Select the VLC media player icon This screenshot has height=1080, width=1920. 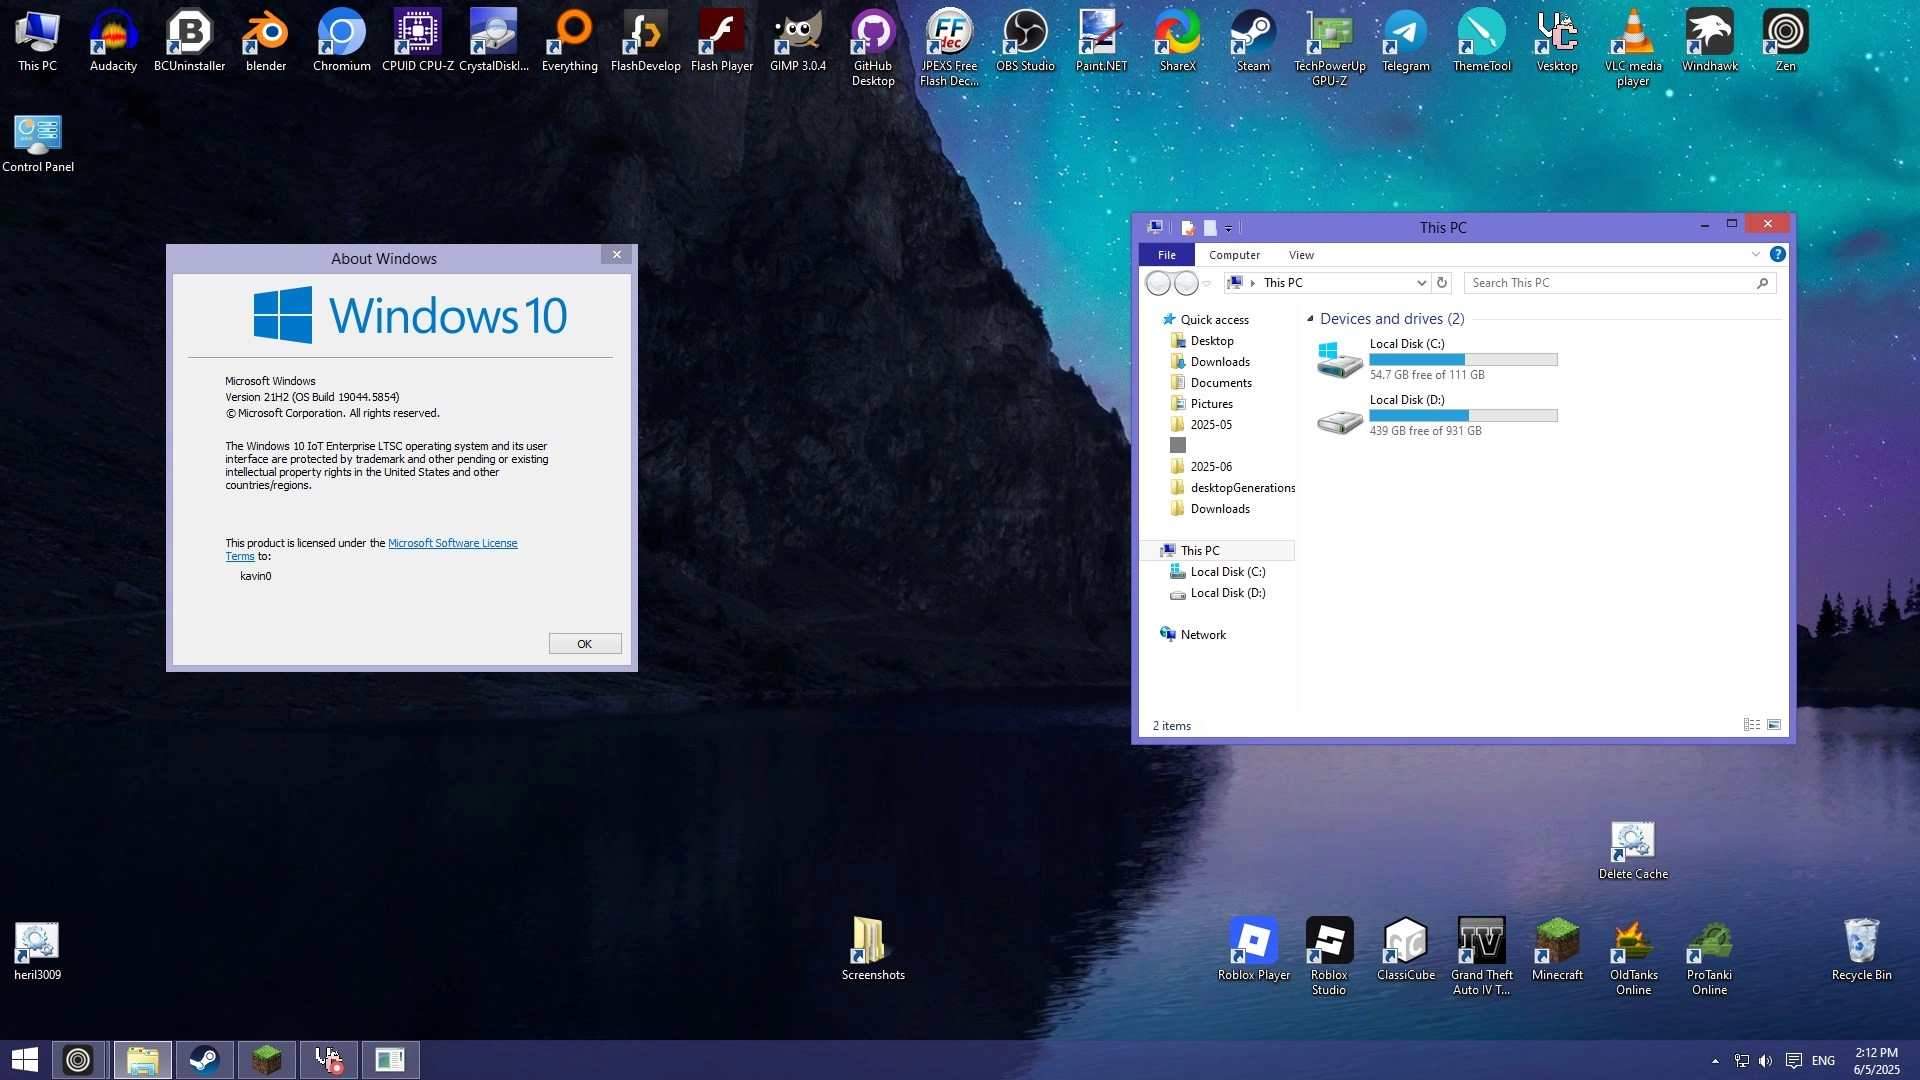(1633, 47)
